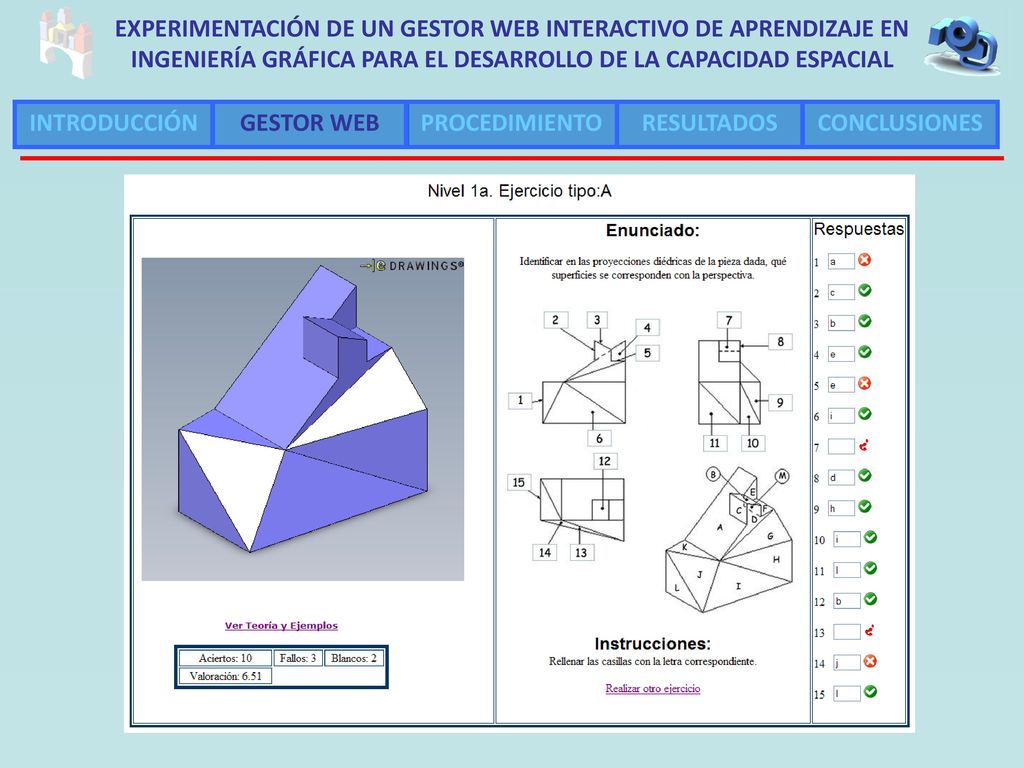Switch to the GESTOR WEB tab

310,123
